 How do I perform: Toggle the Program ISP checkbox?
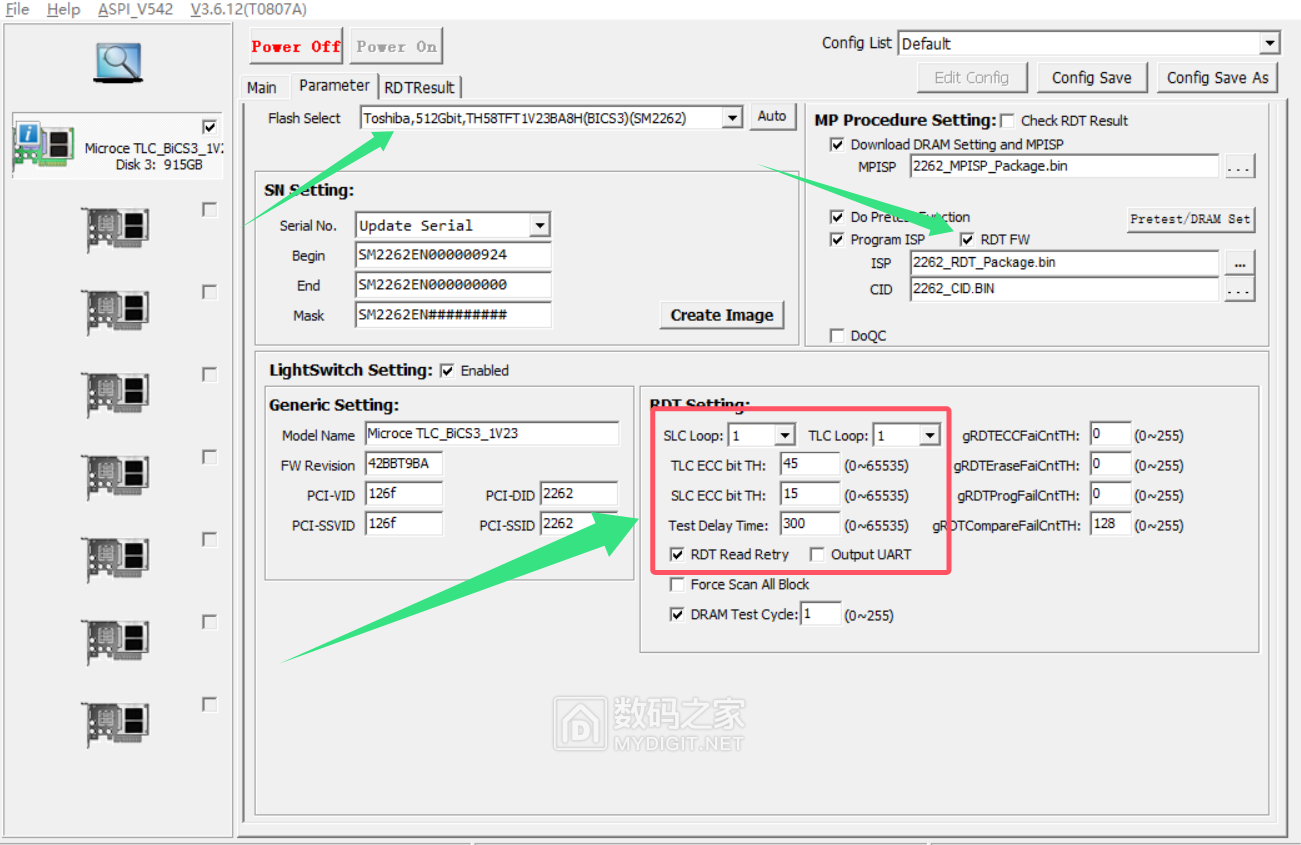coord(837,239)
